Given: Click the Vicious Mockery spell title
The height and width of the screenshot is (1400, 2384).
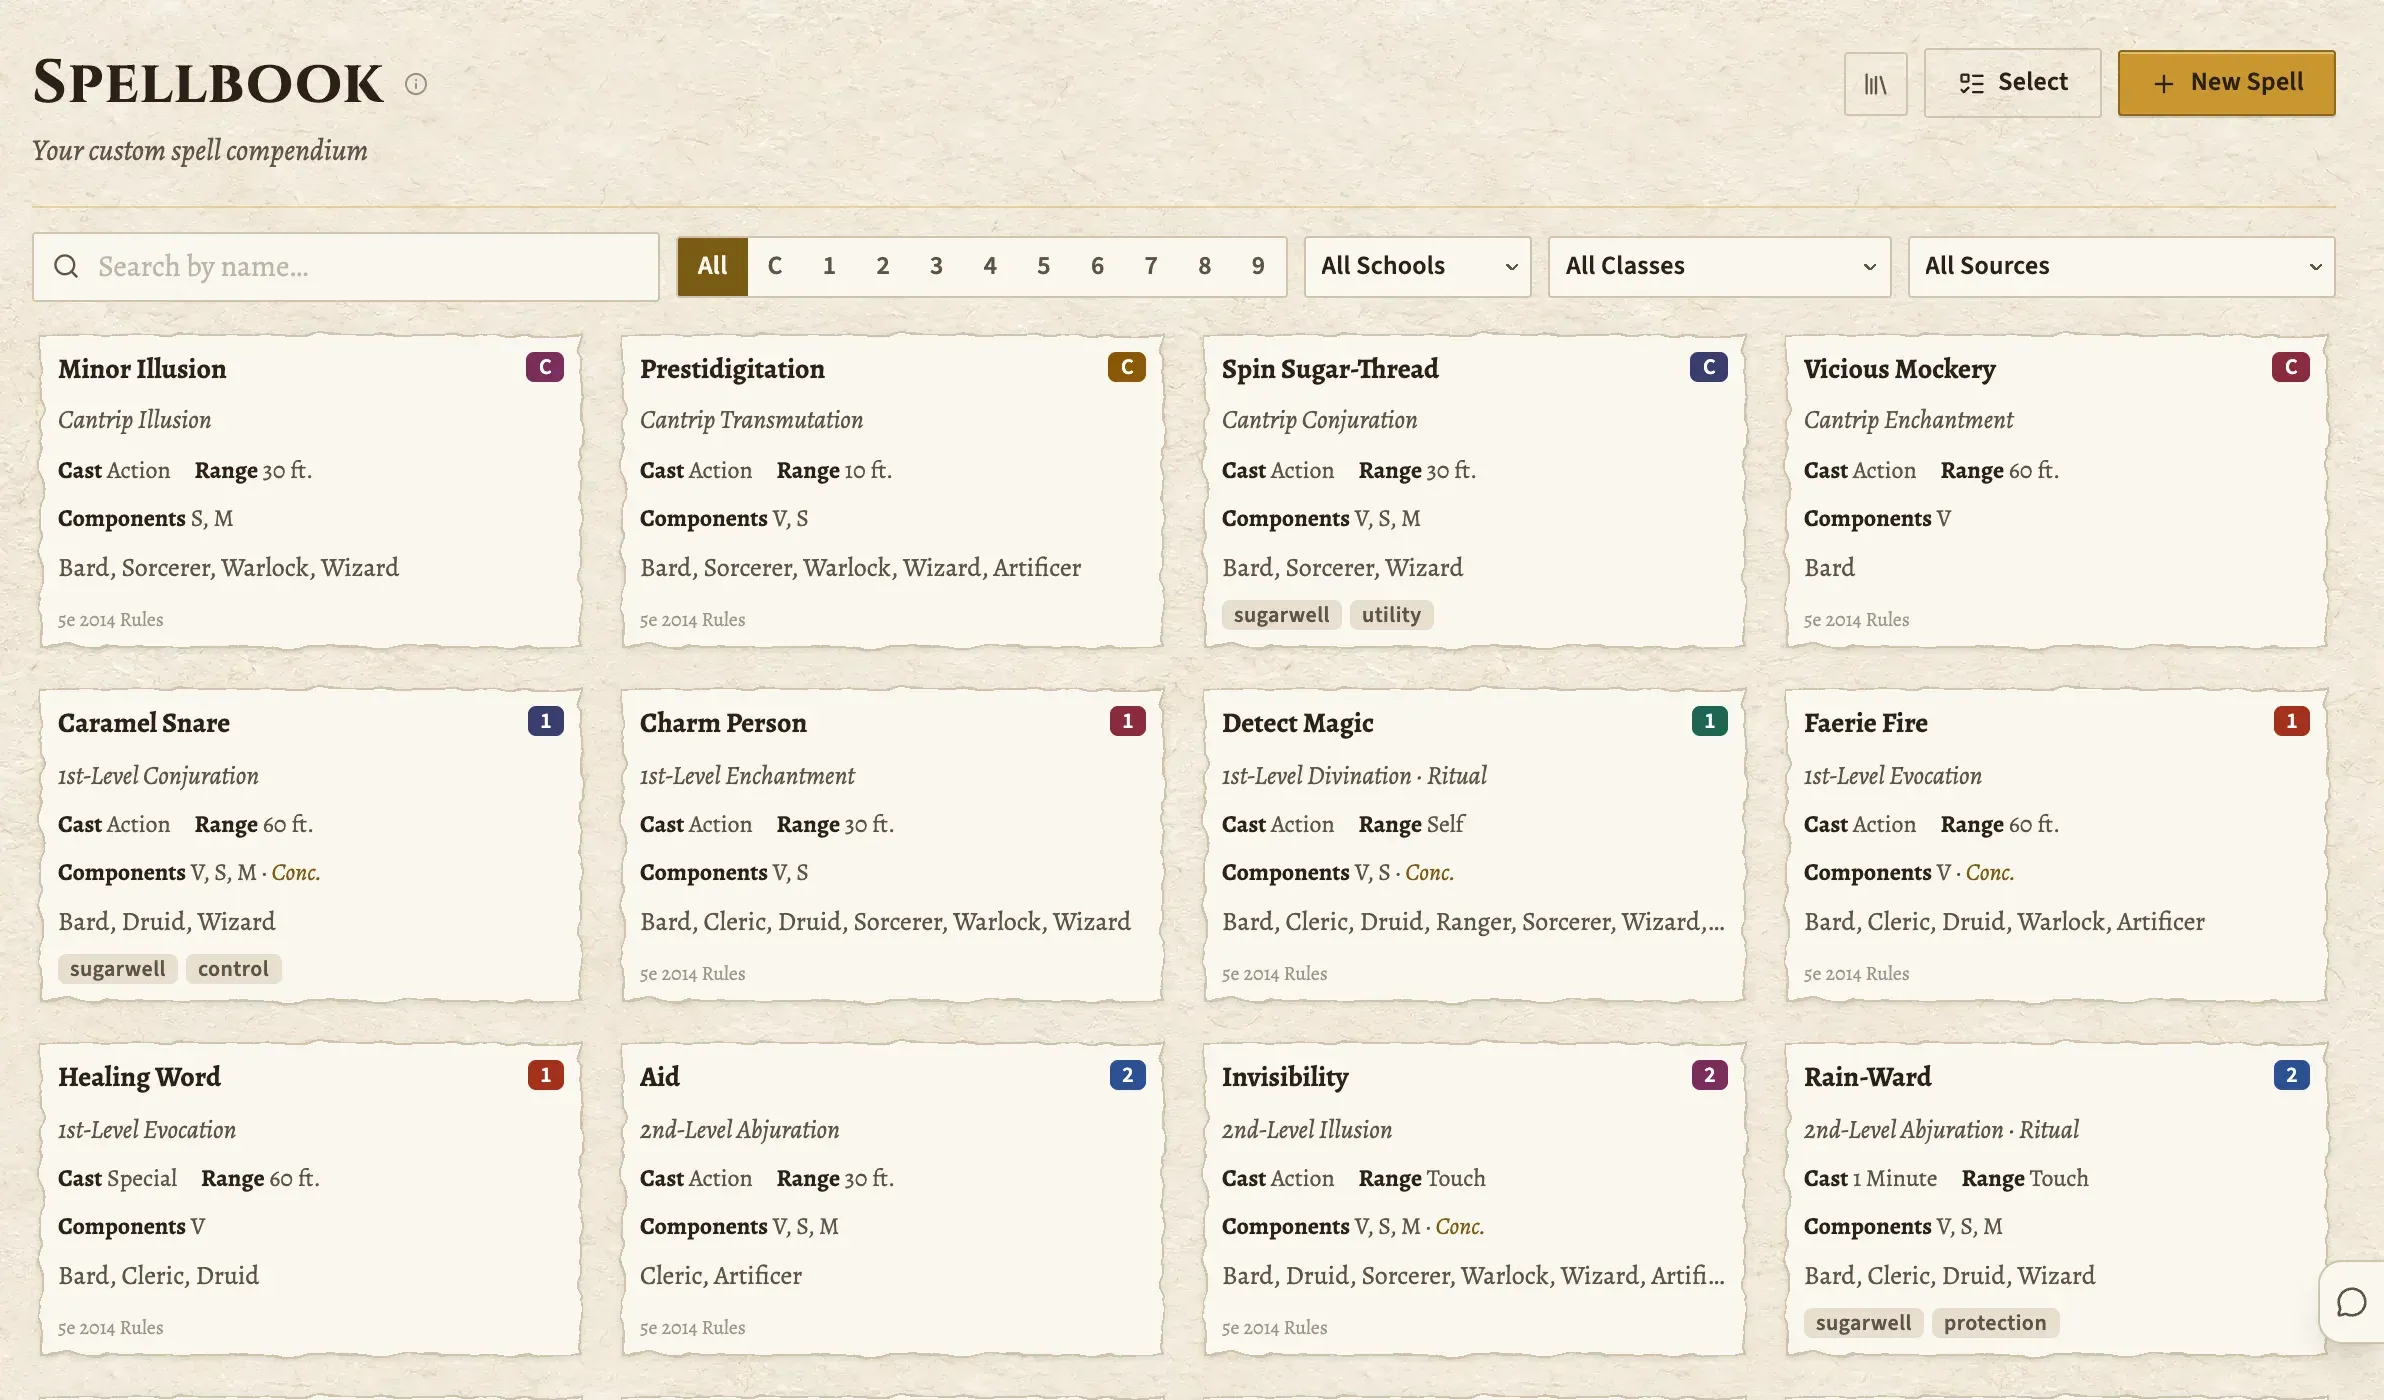Looking at the screenshot, I should pos(1899,369).
